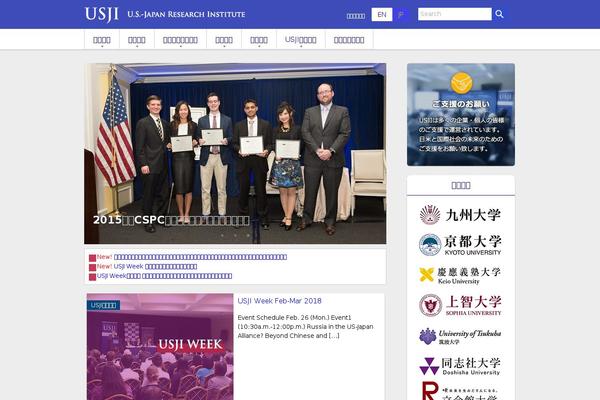This screenshot has width=600, height=400.
Task: Click the faint flag icon beside EN
Action: pyautogui.click(x=401, y=15)
